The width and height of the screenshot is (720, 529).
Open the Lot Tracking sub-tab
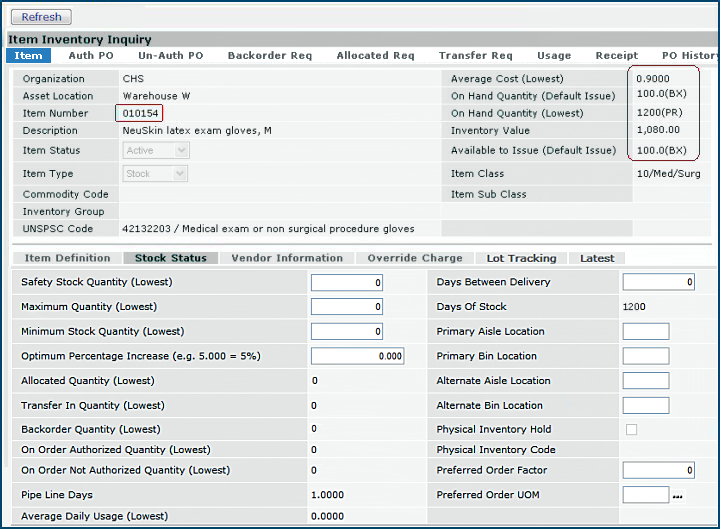[521, 258]
